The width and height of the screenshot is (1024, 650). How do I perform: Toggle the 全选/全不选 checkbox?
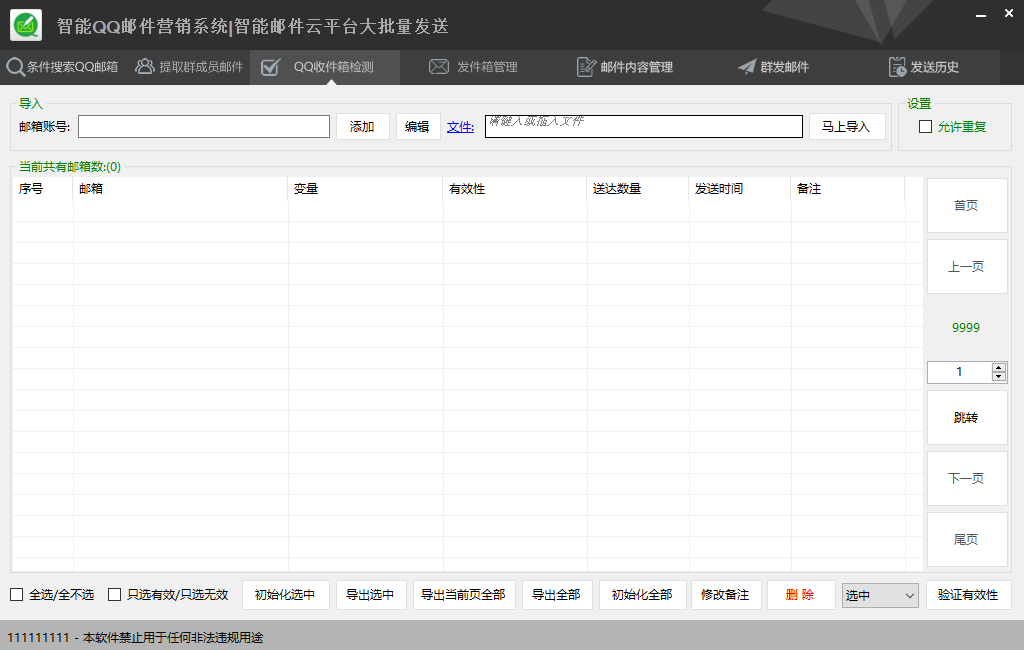click(x=16, y=594)
